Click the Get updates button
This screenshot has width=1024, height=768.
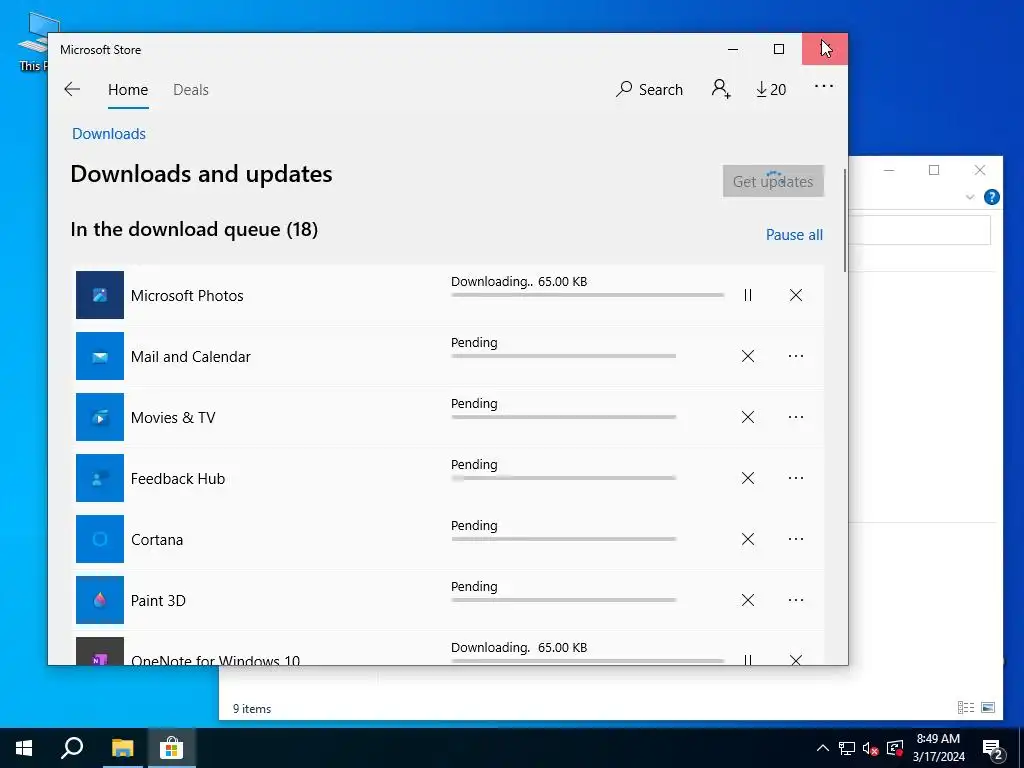[x=773, y=181]
